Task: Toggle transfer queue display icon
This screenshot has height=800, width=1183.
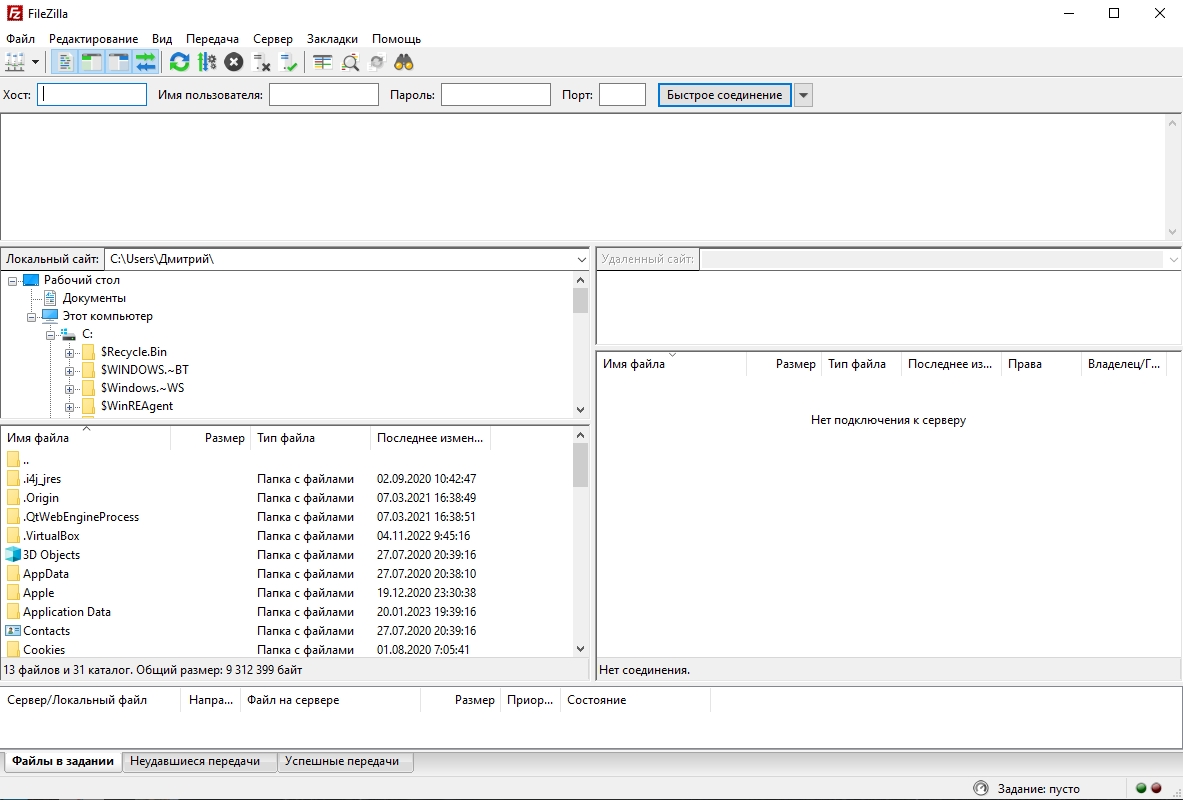Action: pyautogui.click(x=146, y=63)
